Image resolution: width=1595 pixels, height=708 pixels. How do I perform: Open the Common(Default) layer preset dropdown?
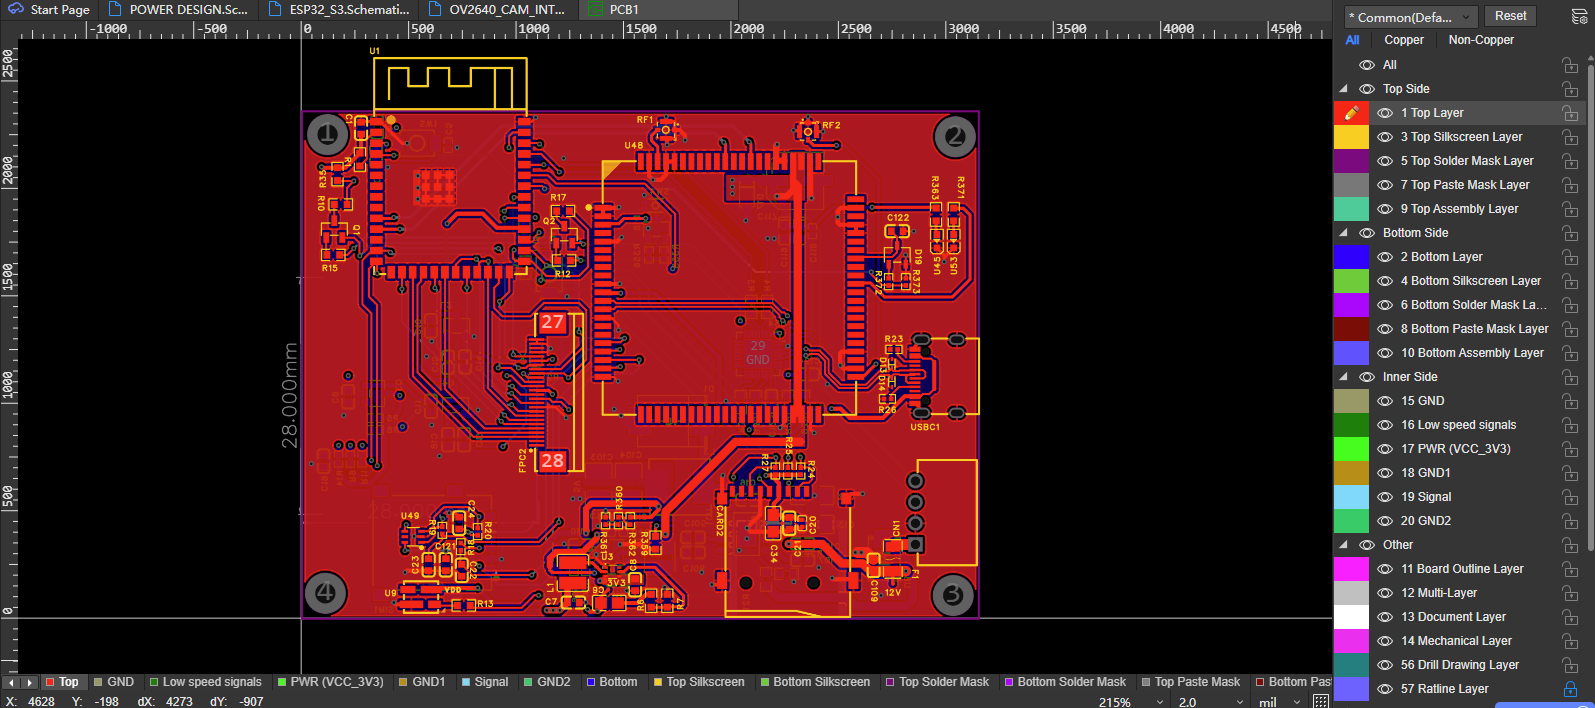1409,17
